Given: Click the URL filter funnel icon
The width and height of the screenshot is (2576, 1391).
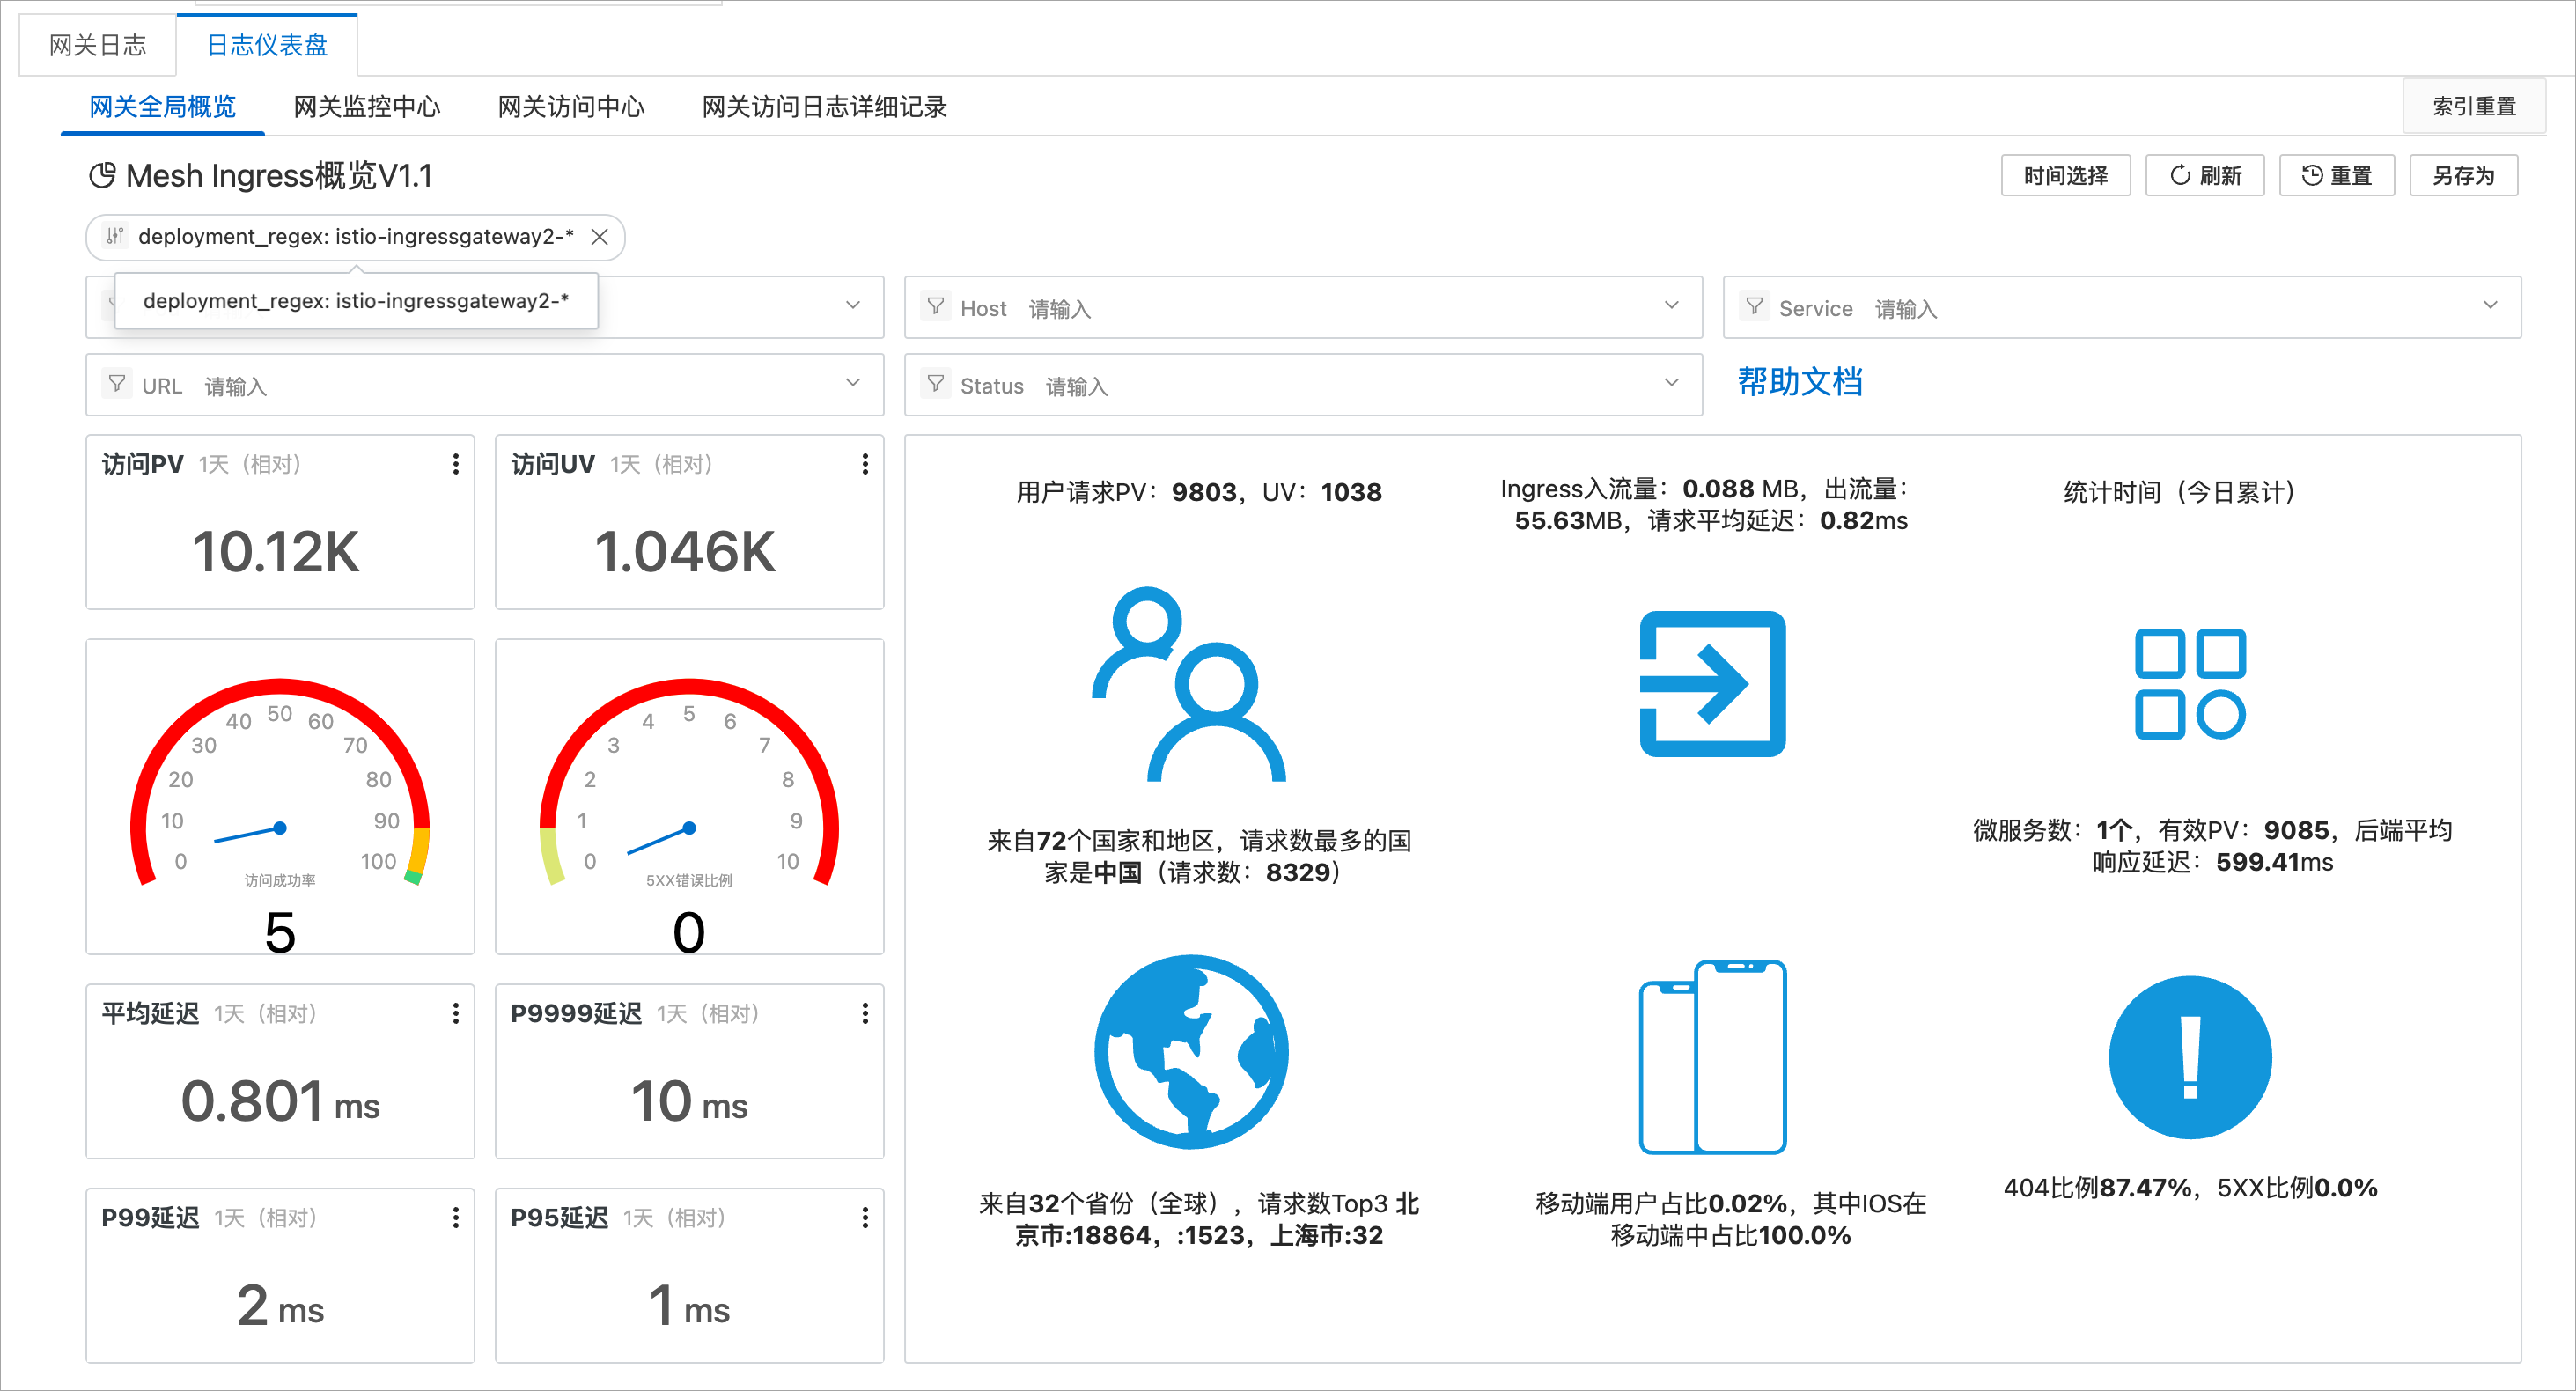Looking at the screenshot, I should pyautogui.click(x=117, y=384).
